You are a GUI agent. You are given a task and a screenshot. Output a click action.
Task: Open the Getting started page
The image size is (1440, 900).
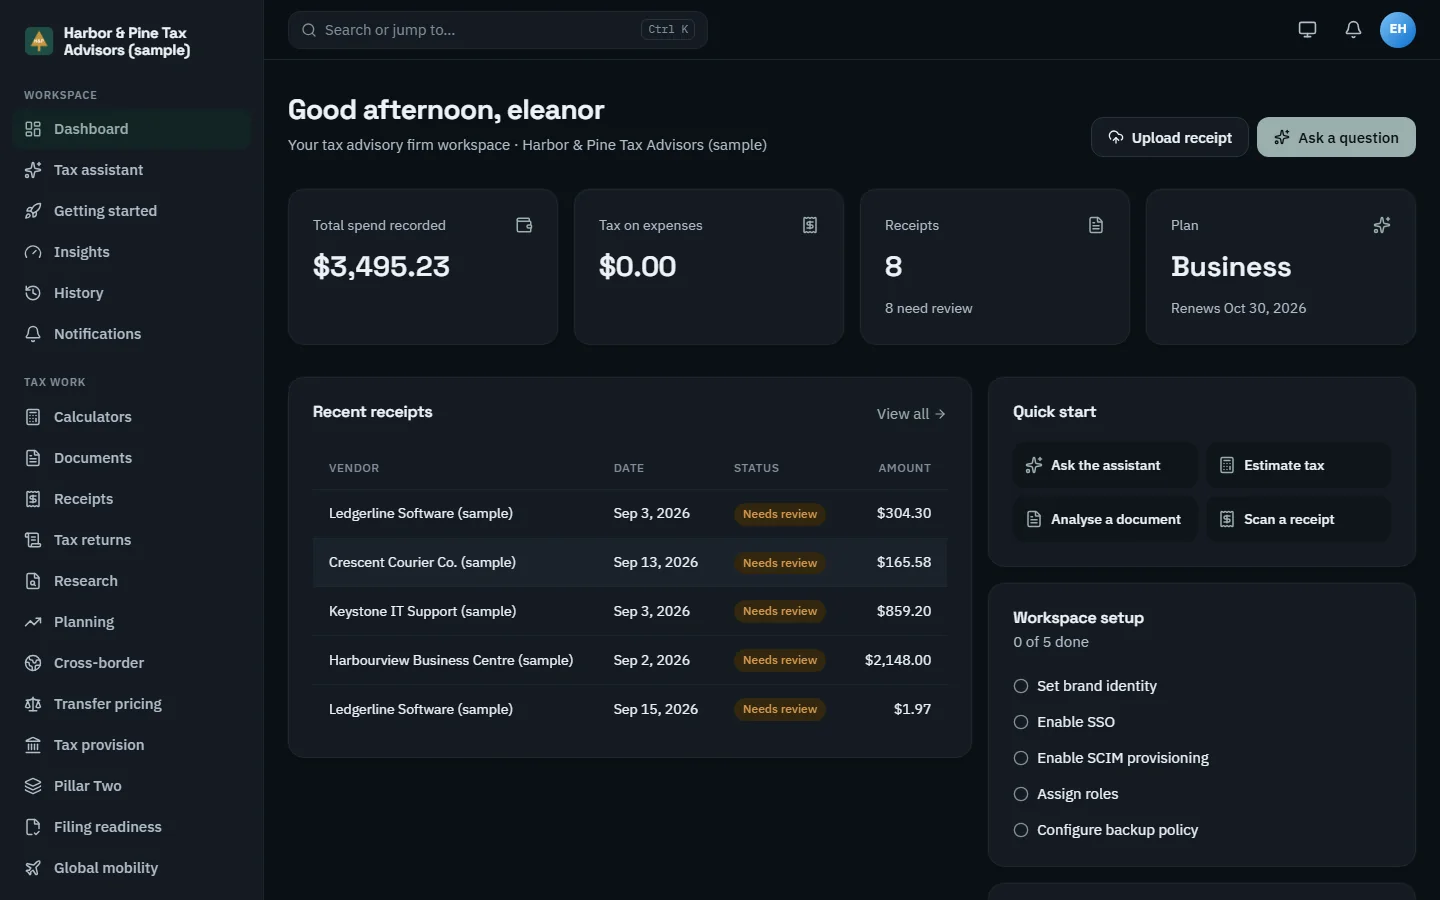click(131, 211)
